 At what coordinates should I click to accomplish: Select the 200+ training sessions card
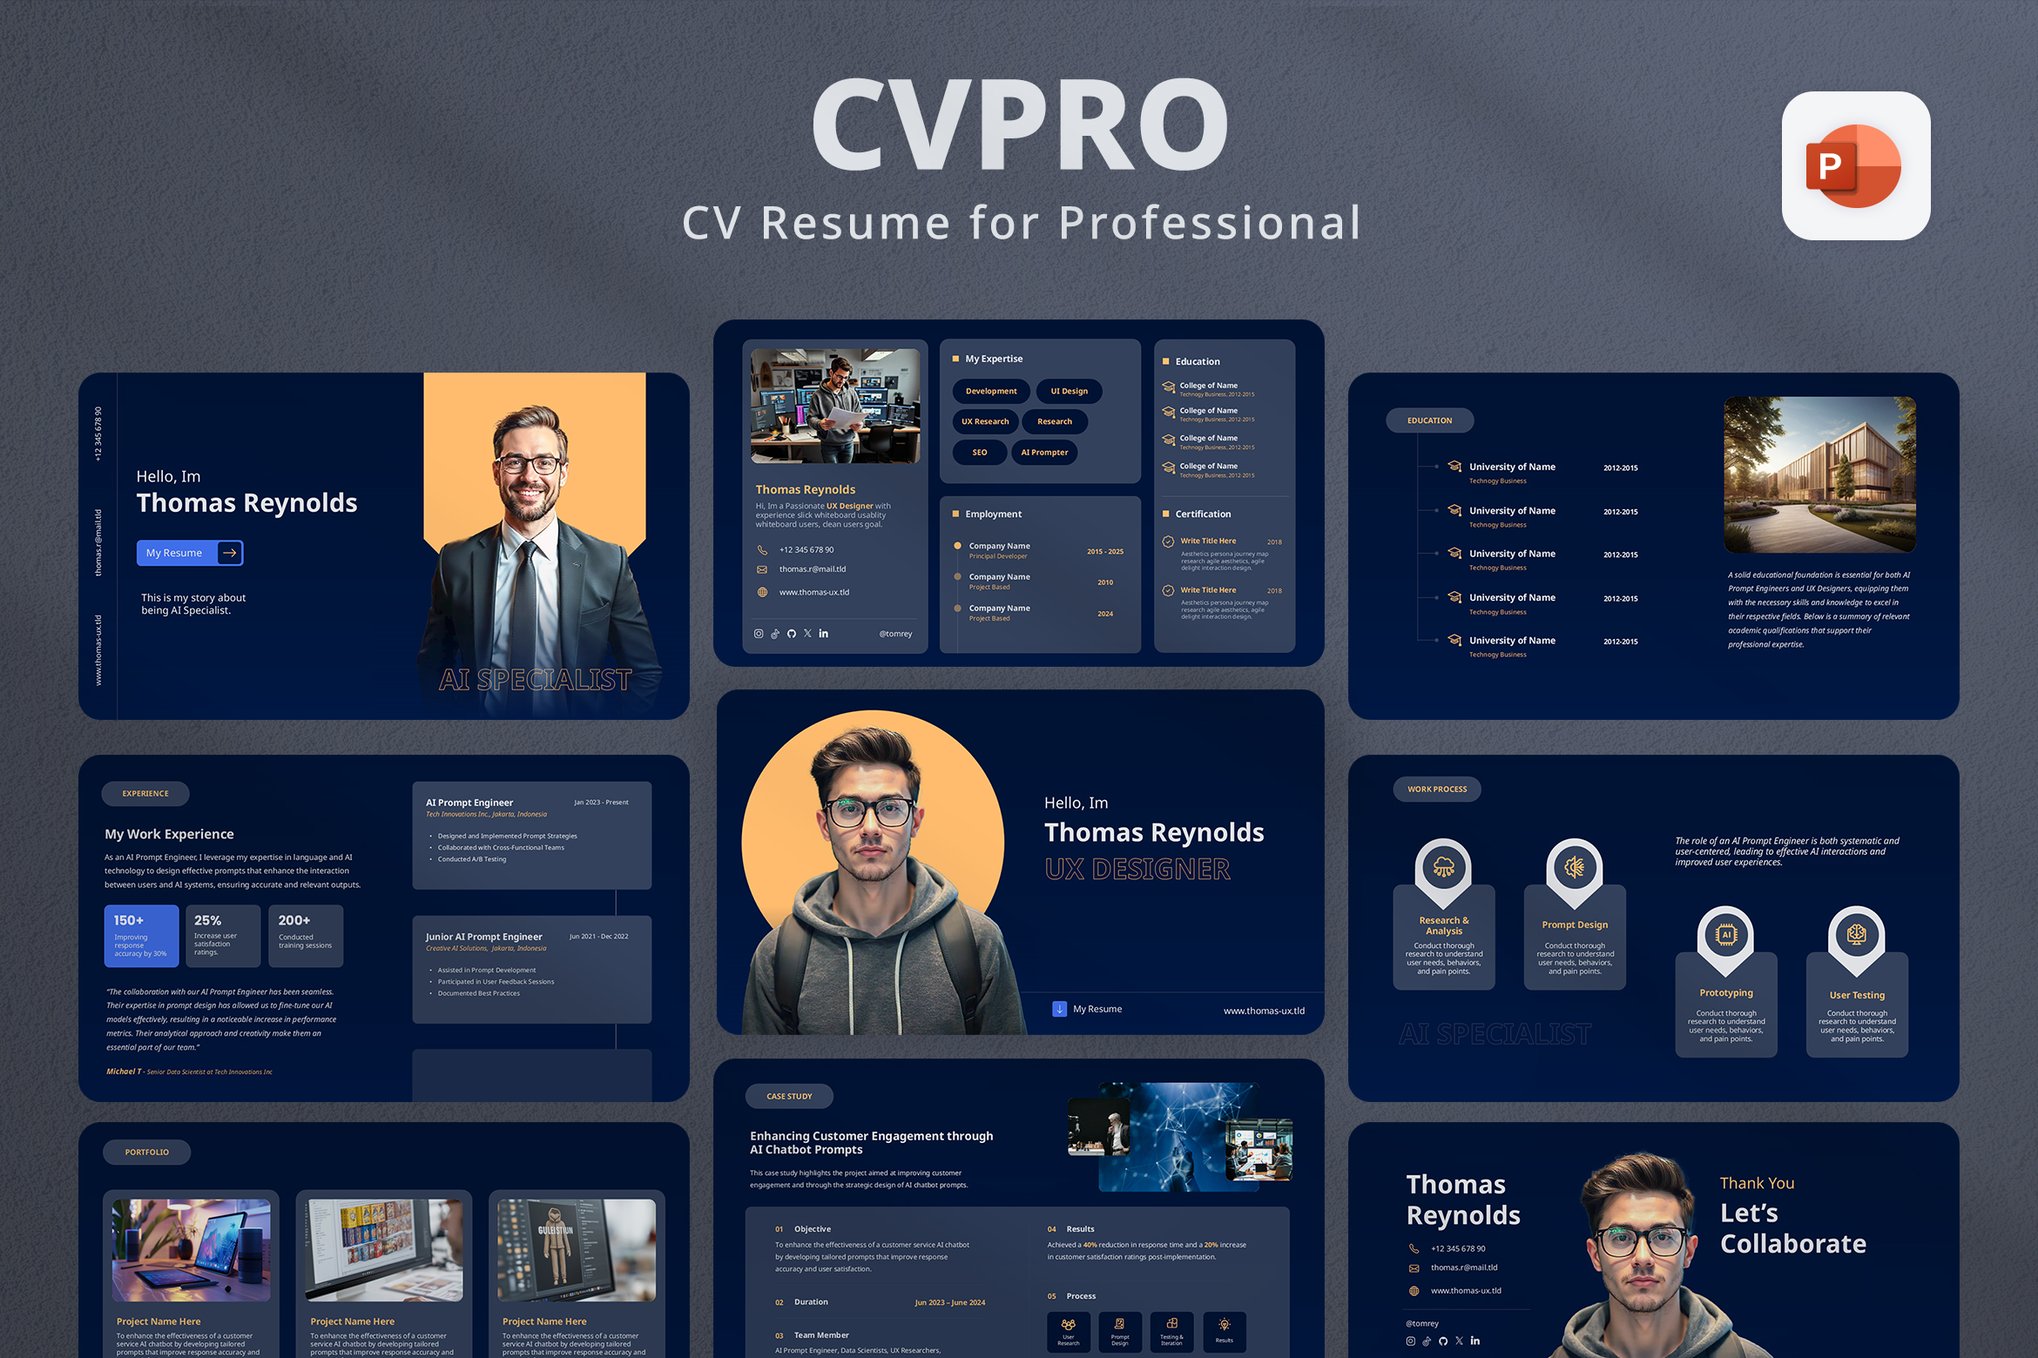pyautogui.click(x=305, y=936)
